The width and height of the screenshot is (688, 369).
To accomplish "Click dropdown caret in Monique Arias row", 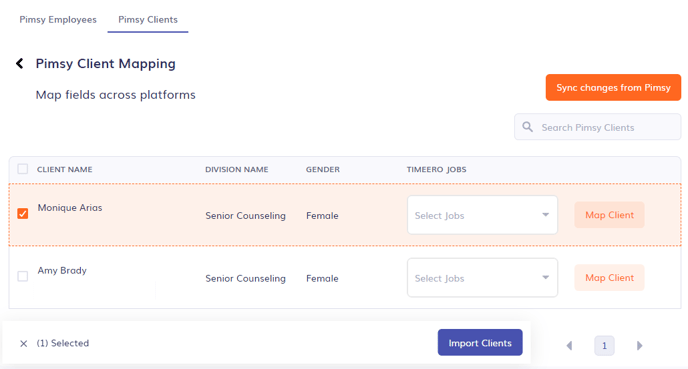I will click(545, 215).
